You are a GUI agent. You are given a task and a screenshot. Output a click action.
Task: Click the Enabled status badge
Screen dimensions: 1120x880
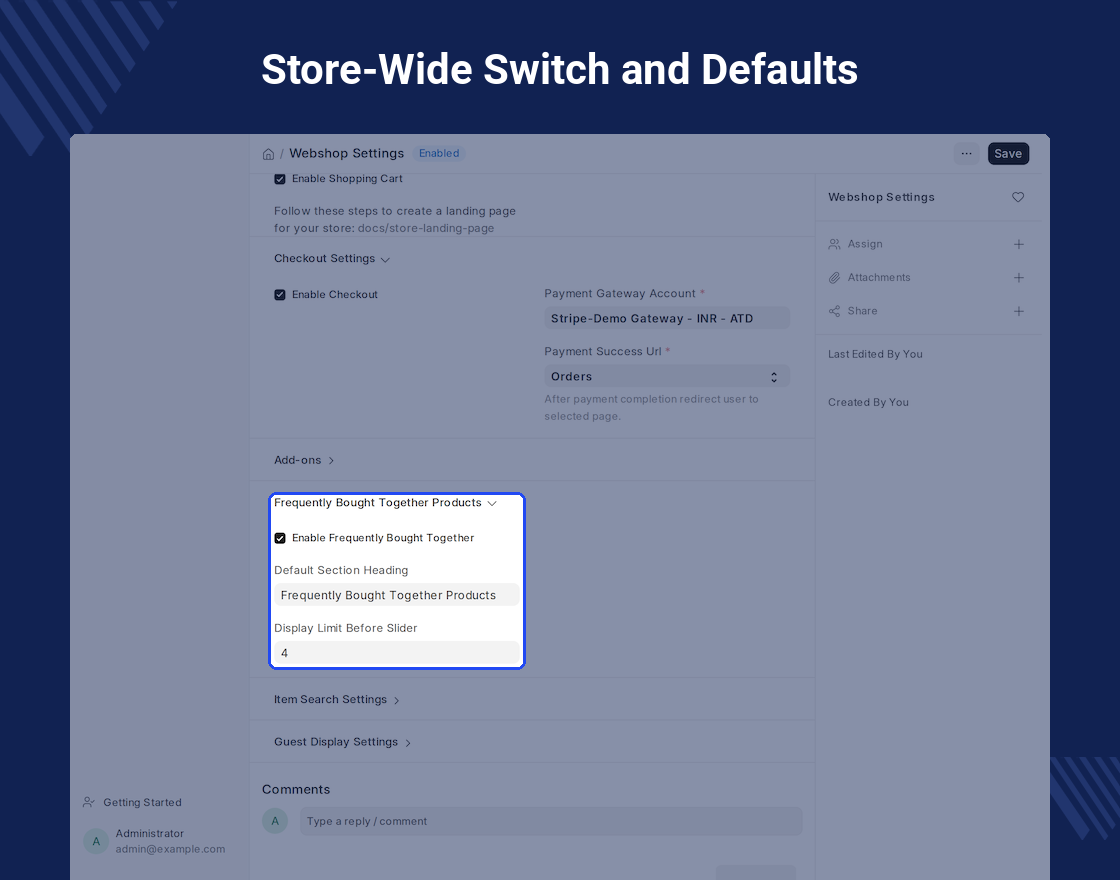click(x=439, y=154)
